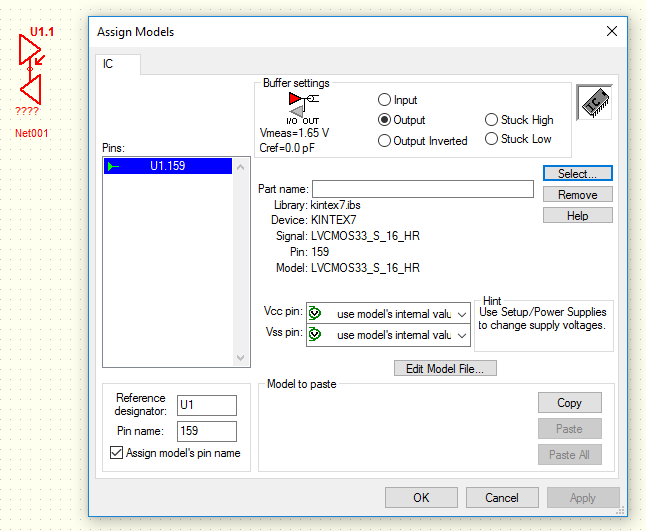646x531 pixels.
Task: Click the IC chip icon in dialog
Action: pyautogui.click(x=595, y=102)
